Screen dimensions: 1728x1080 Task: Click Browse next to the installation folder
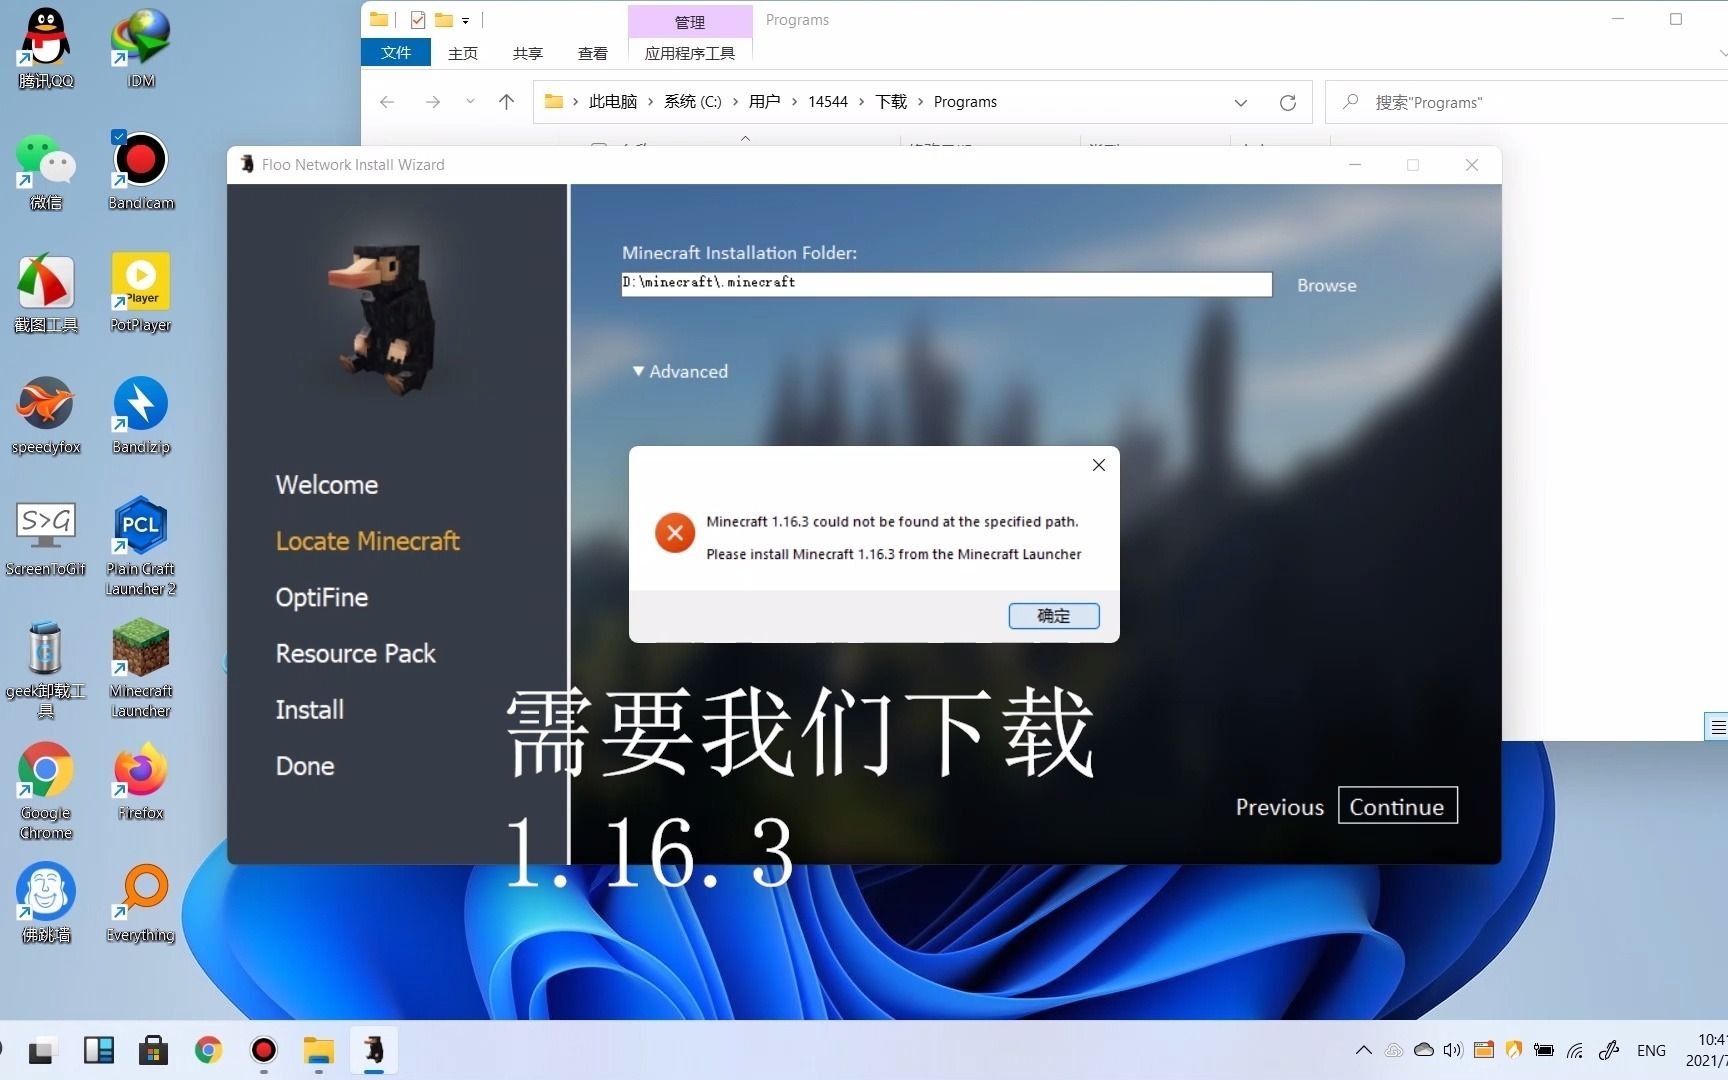[x=1327, y=285]
